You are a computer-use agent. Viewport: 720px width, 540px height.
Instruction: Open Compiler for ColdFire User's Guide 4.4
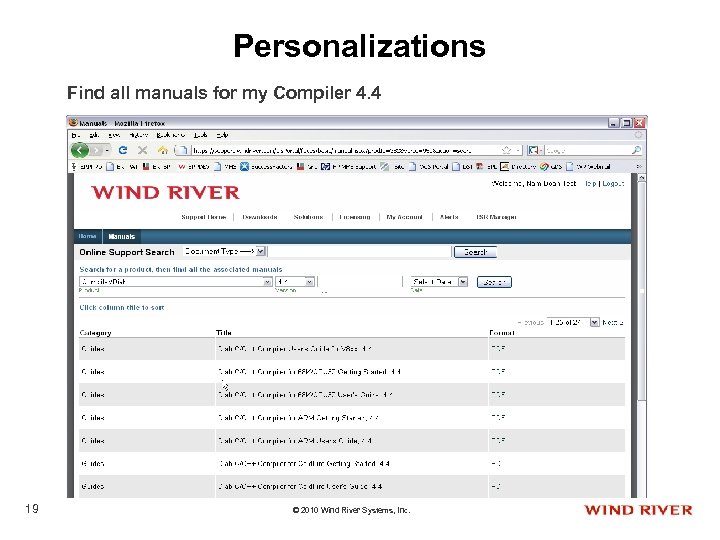pos(301,486)
